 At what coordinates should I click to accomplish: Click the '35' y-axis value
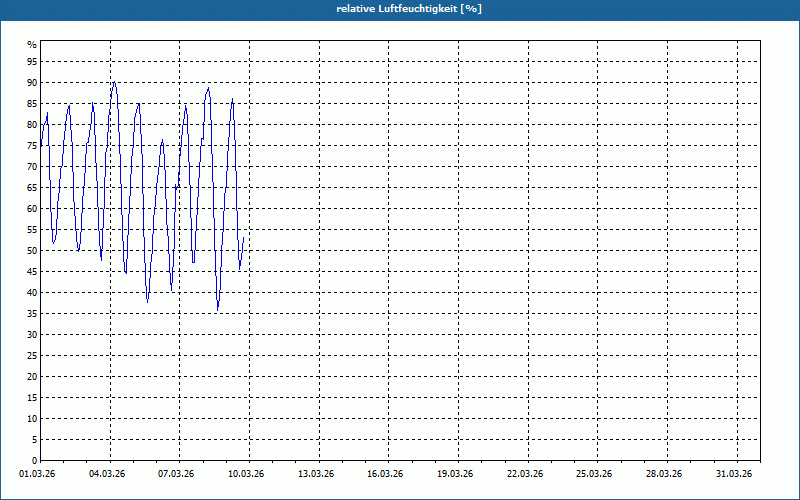tap(32, 314)
